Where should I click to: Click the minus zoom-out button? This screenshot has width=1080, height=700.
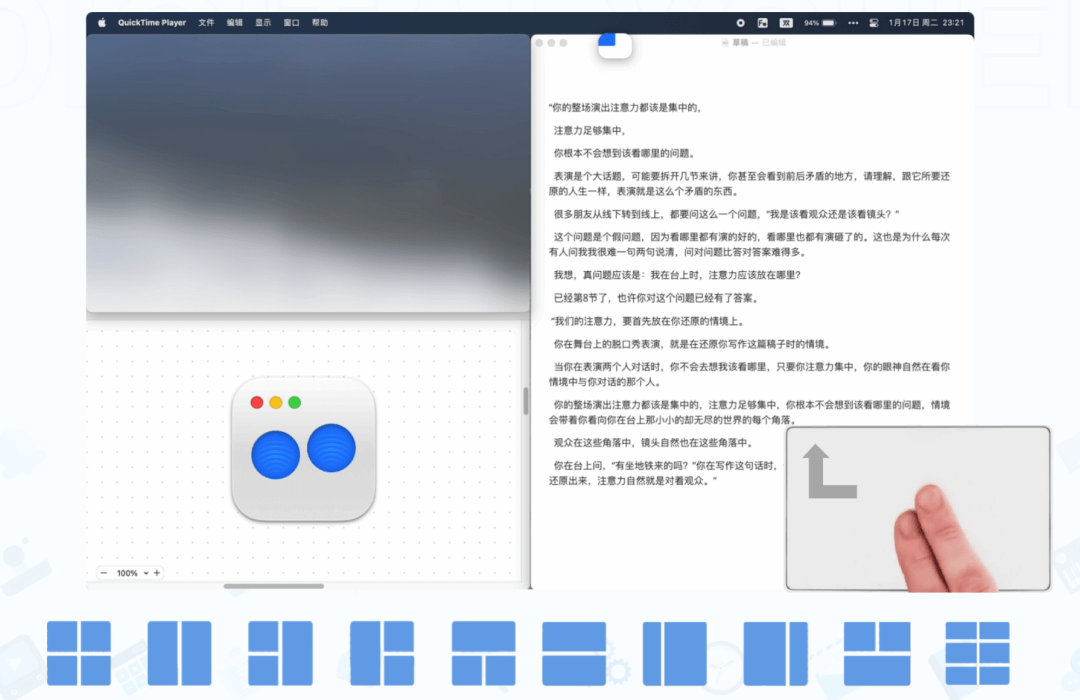pos(104,573)
